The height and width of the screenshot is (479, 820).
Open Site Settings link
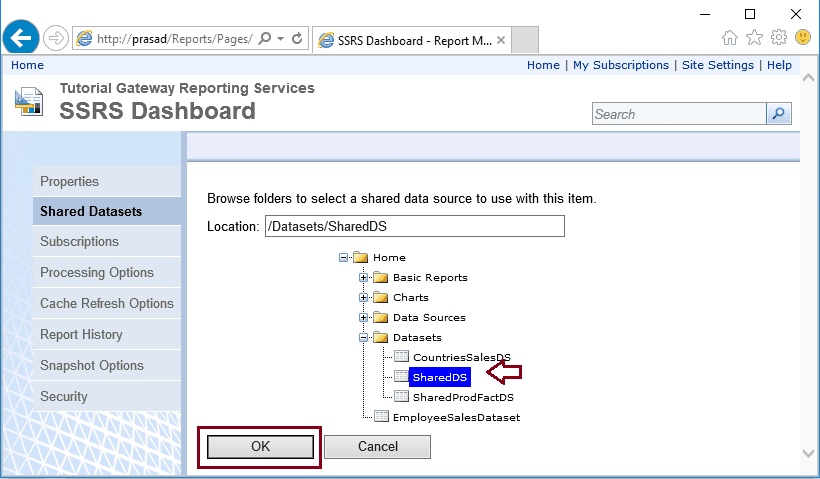coord(718,65)
